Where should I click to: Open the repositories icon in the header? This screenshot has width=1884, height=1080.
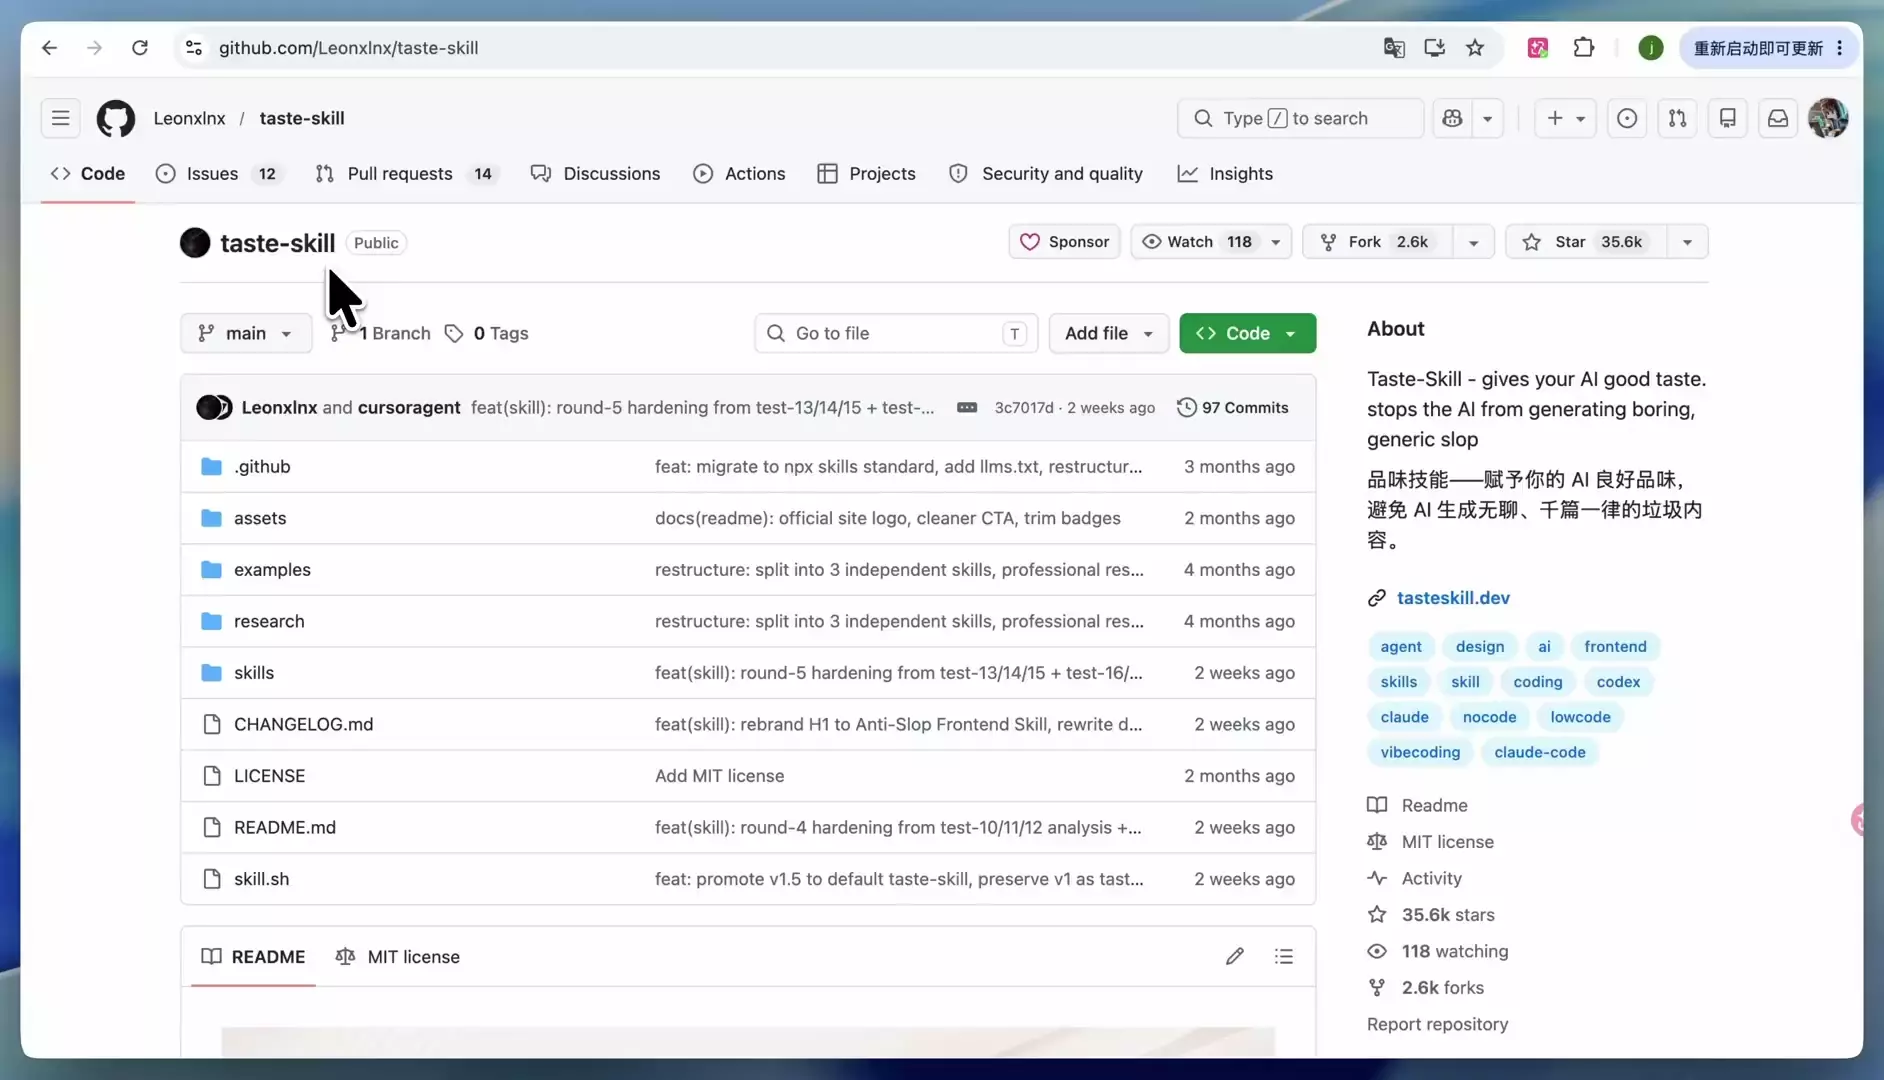click(x=1727, y=118)
